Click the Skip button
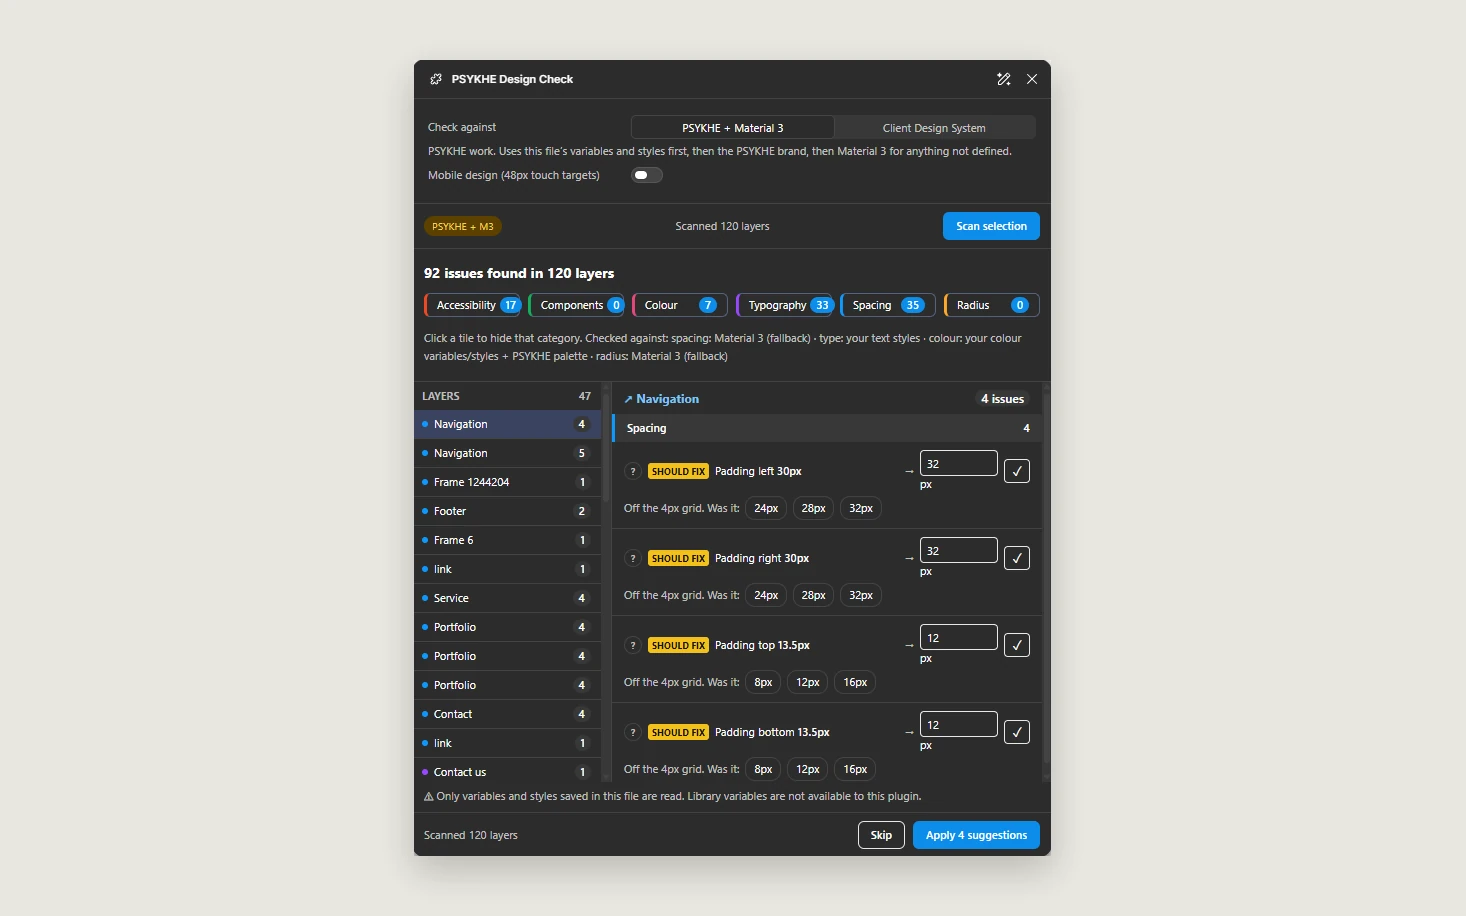The width and height of the screenshot is (1466, 916). [x=881, y=835]
